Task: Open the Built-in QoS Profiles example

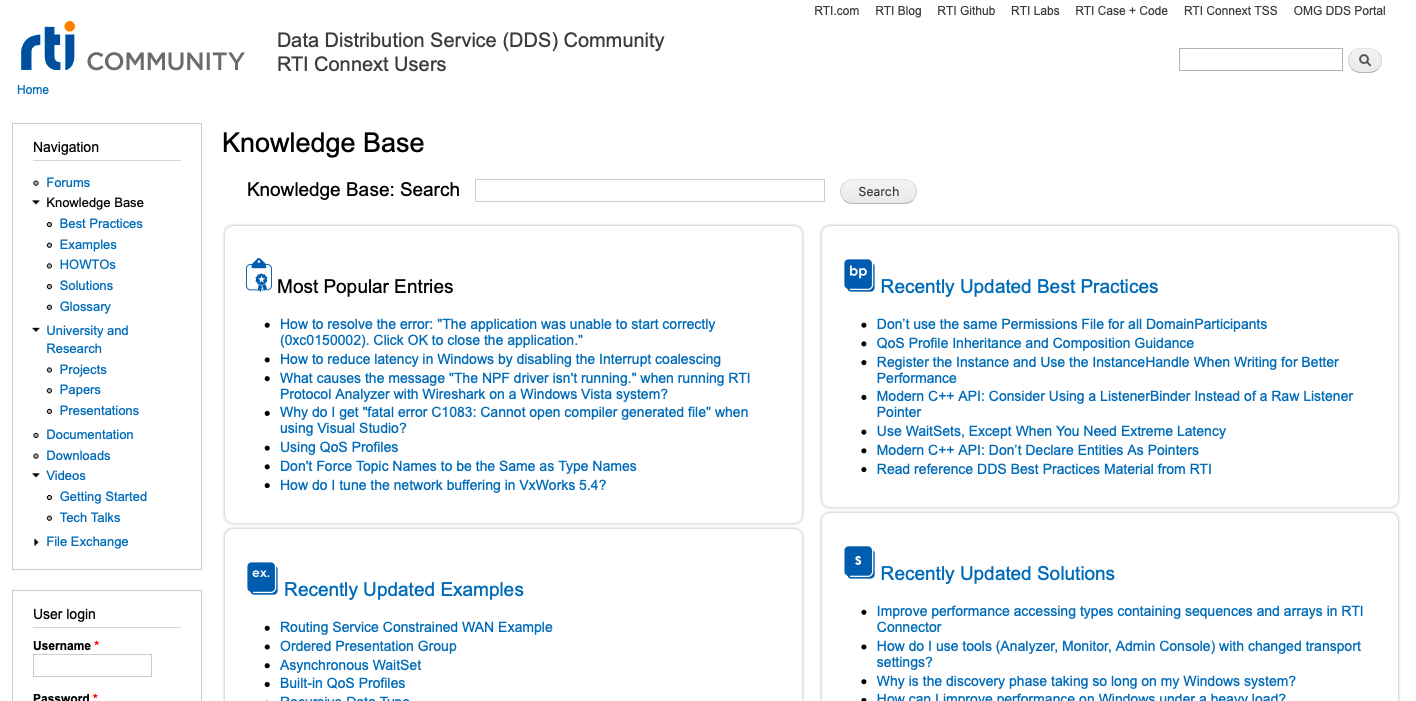Action: [343, 684]
